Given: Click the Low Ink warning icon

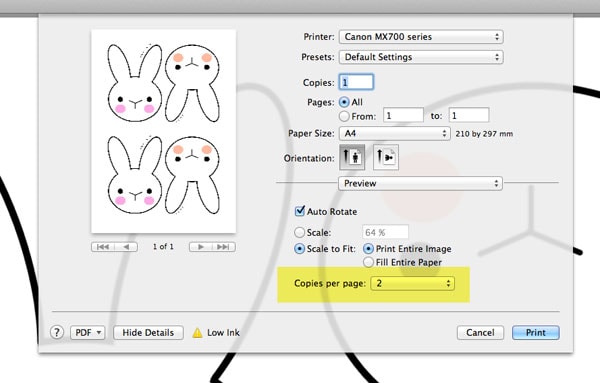Looking at the screenshot, I should pos(197,332).
